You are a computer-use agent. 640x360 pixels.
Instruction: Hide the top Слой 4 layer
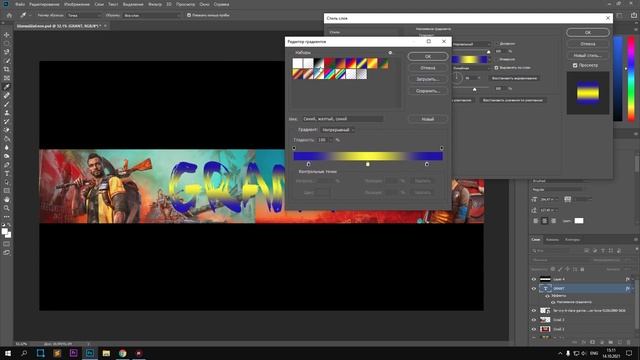534,279
